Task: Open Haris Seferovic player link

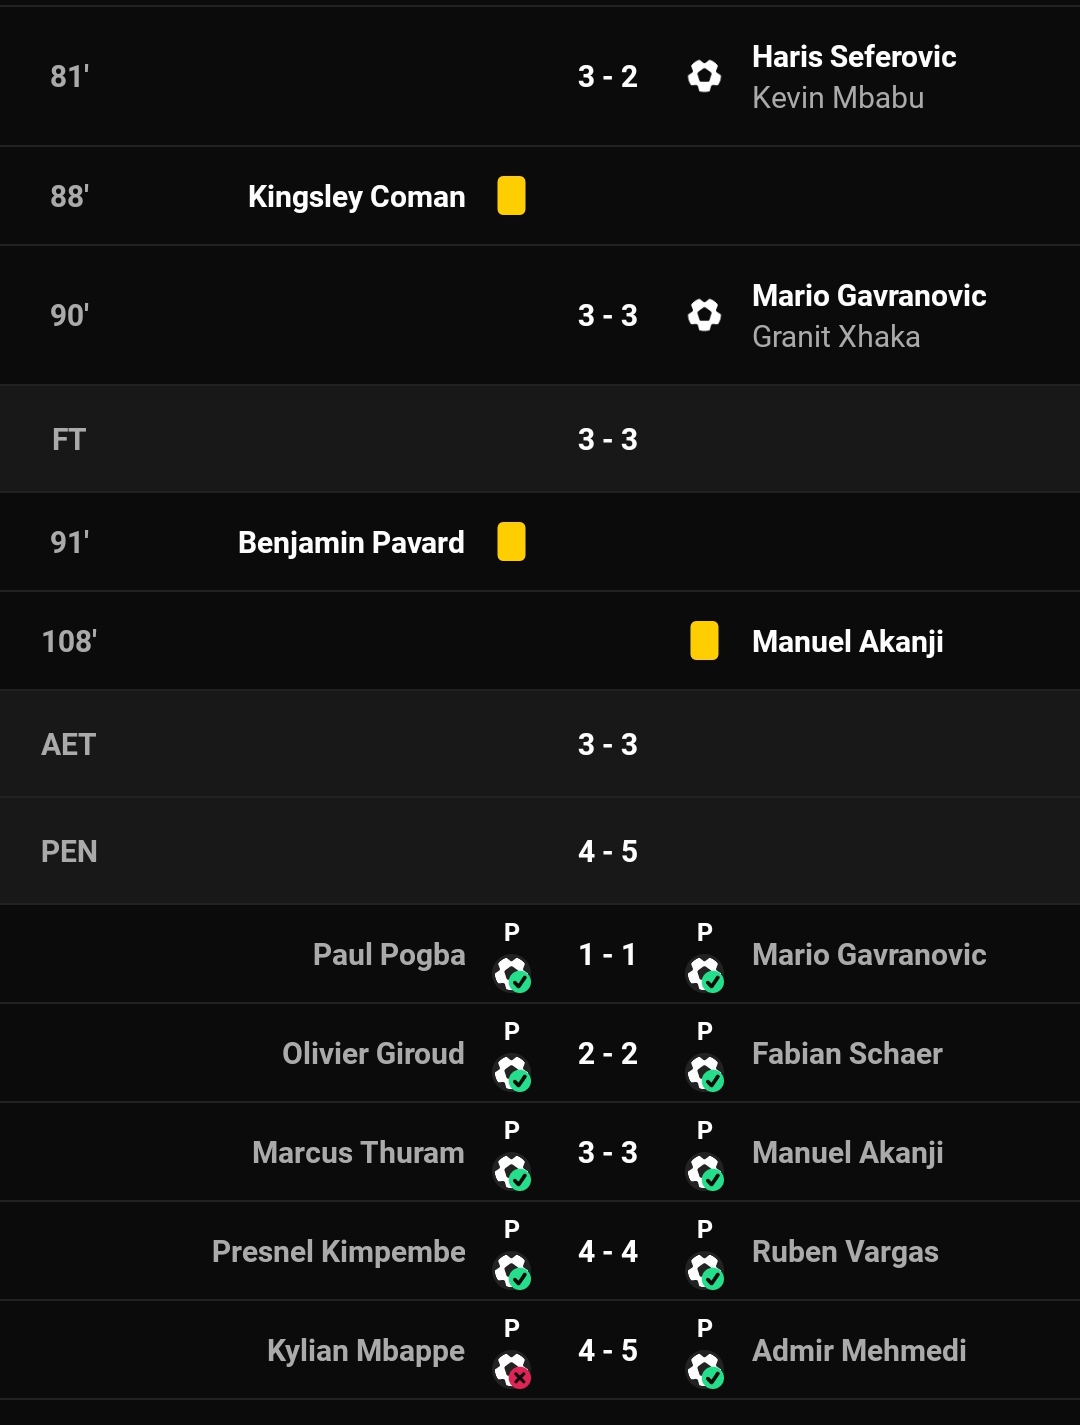Action: (x=854, y=57)
